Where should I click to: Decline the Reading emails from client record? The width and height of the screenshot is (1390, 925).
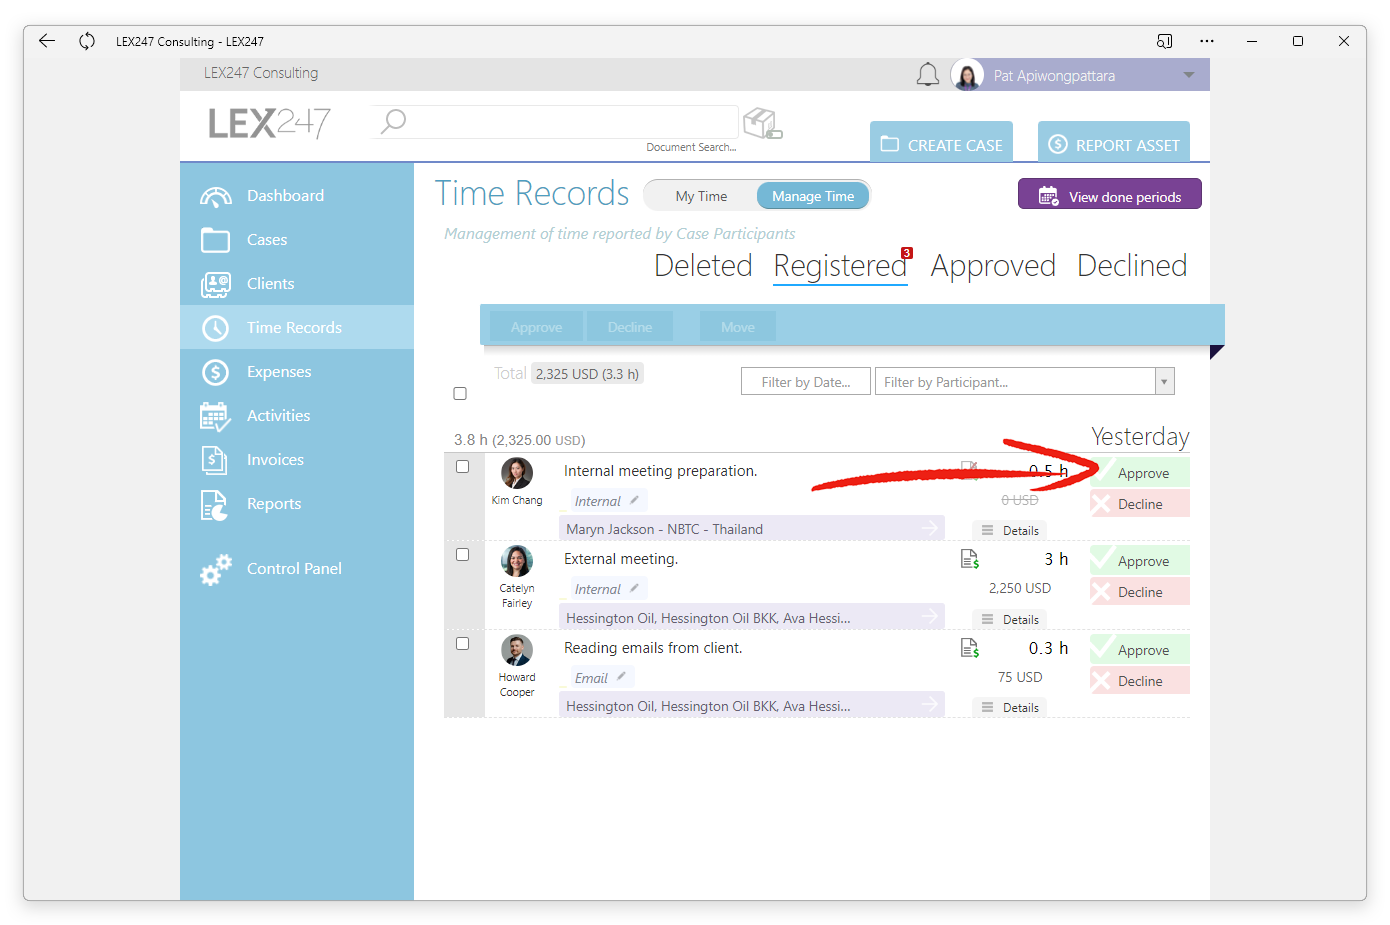pyautogui.click(x=1140, y=681)
